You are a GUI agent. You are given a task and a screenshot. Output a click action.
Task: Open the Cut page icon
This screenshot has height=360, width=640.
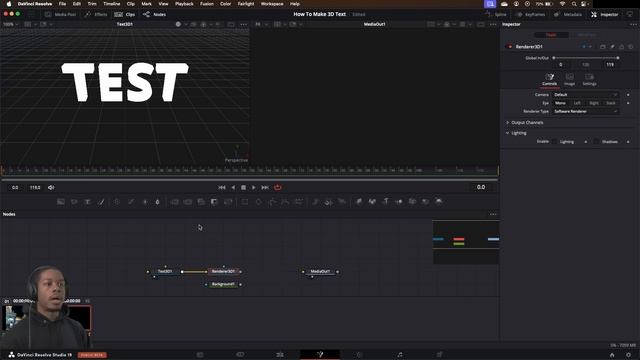tap(240, 354)
